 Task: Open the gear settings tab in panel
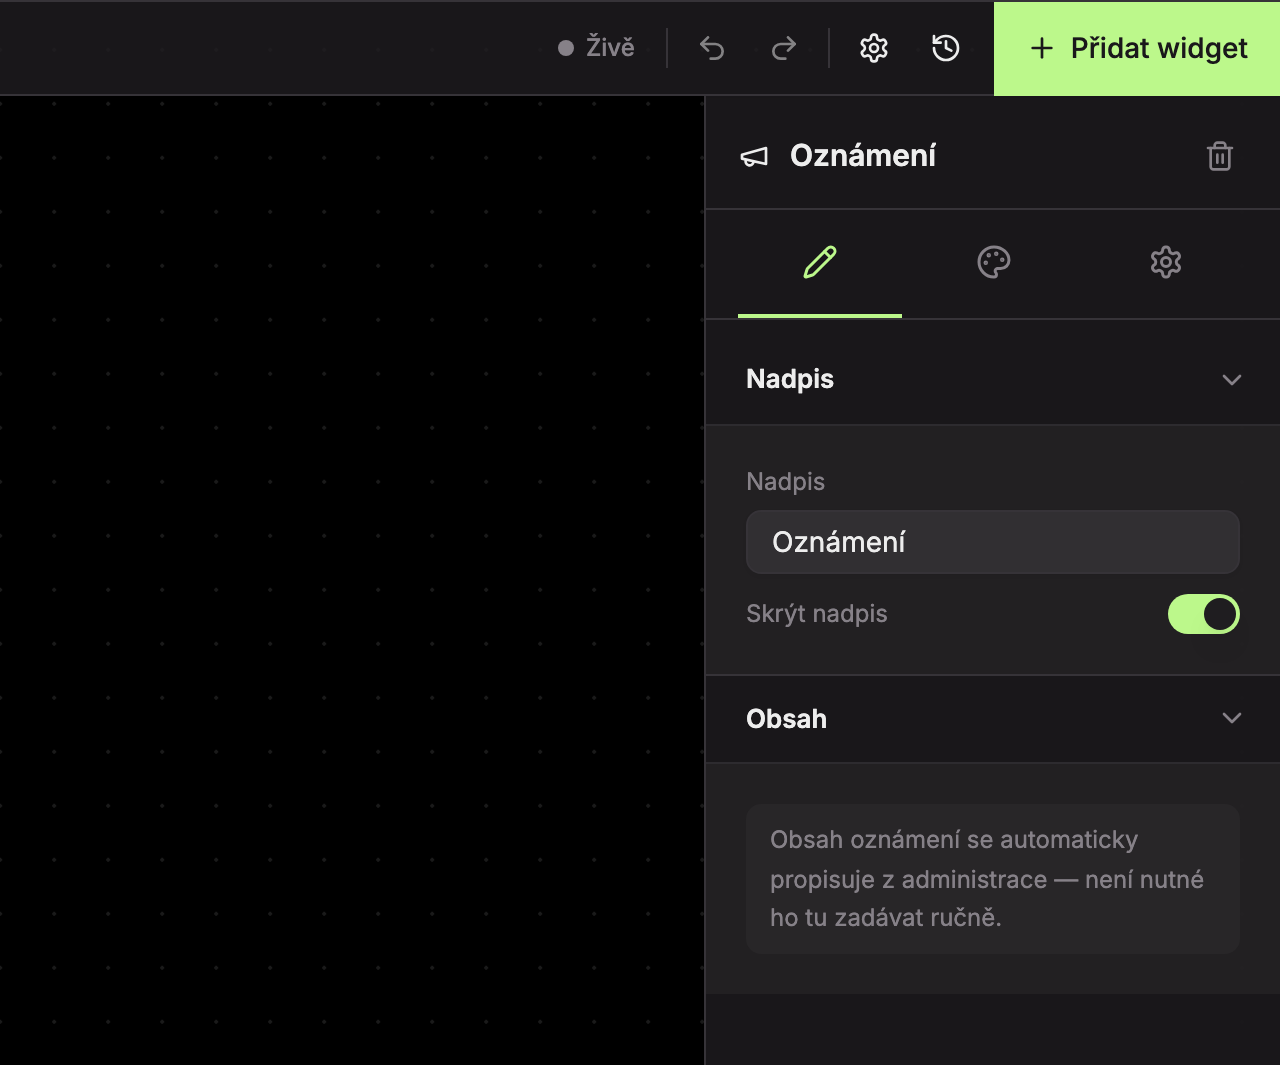[x=1166, y=262]
